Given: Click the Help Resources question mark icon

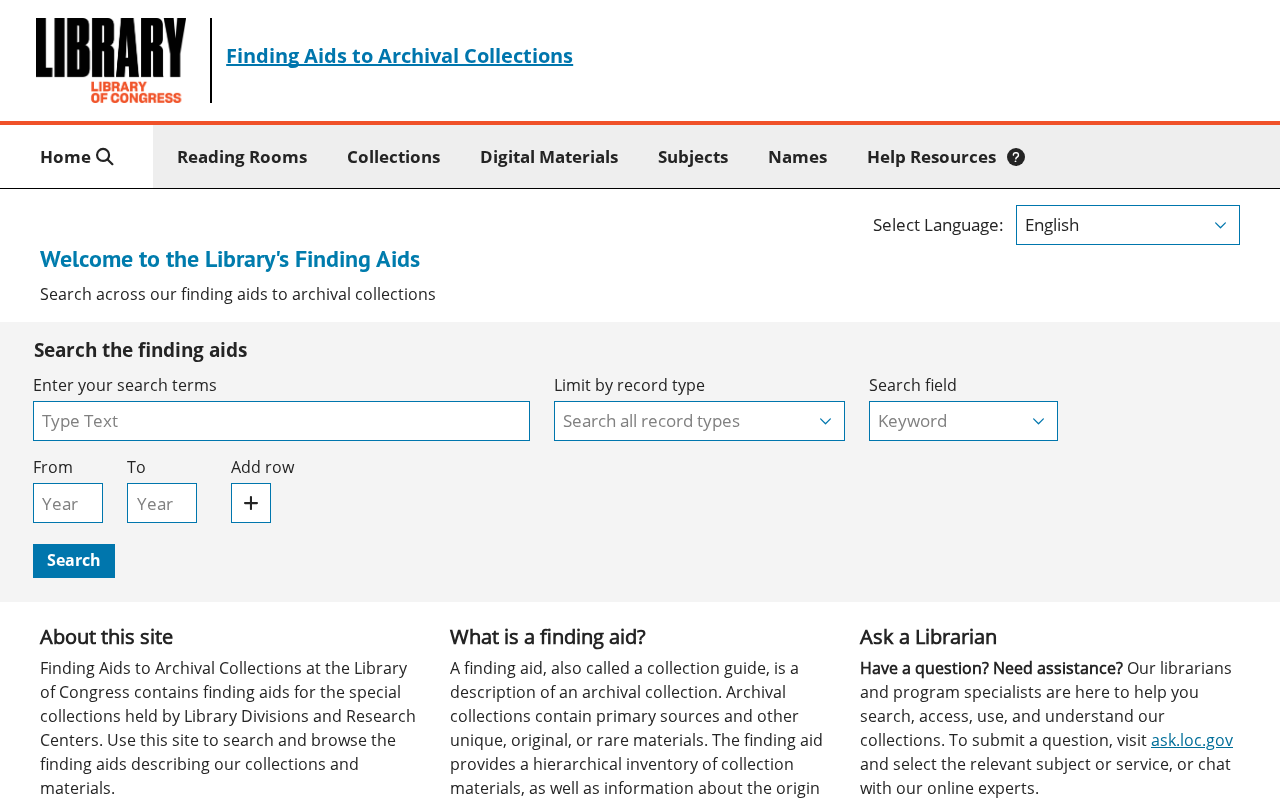Looking at the screenshot, I should [1016, 157].
